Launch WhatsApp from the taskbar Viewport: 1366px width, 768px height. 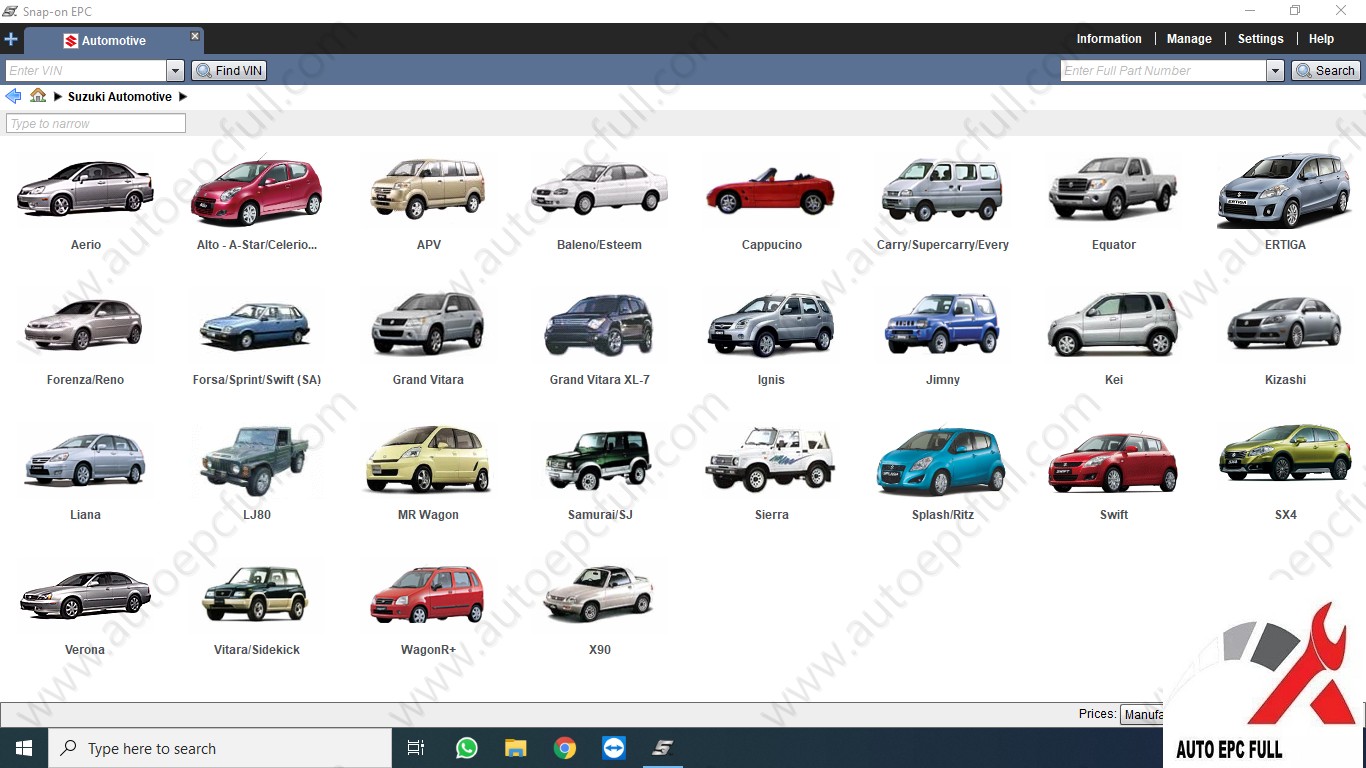point(466,748)
